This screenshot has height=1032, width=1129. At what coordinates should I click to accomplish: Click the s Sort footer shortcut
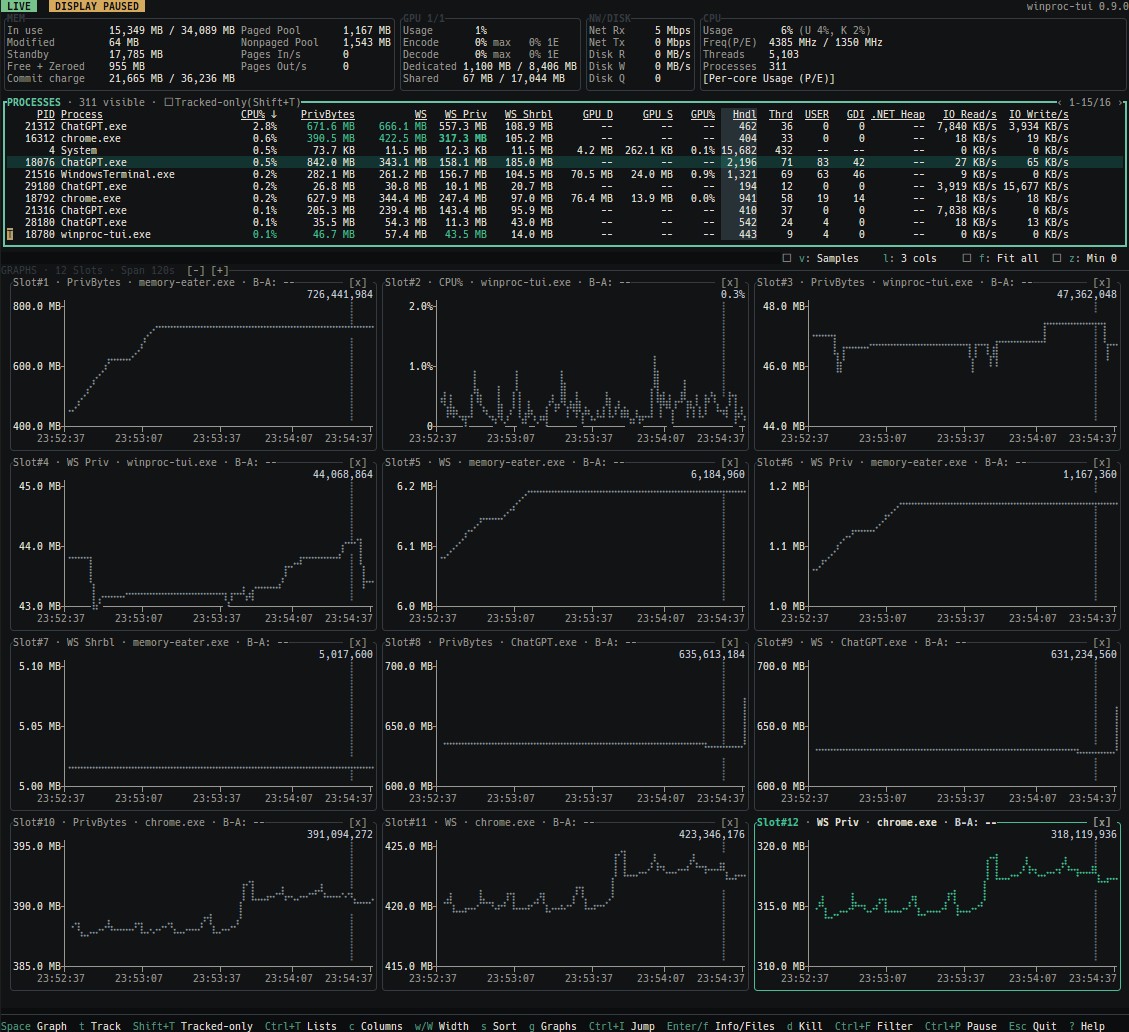pyautogui.click(x=499, y=1026)
